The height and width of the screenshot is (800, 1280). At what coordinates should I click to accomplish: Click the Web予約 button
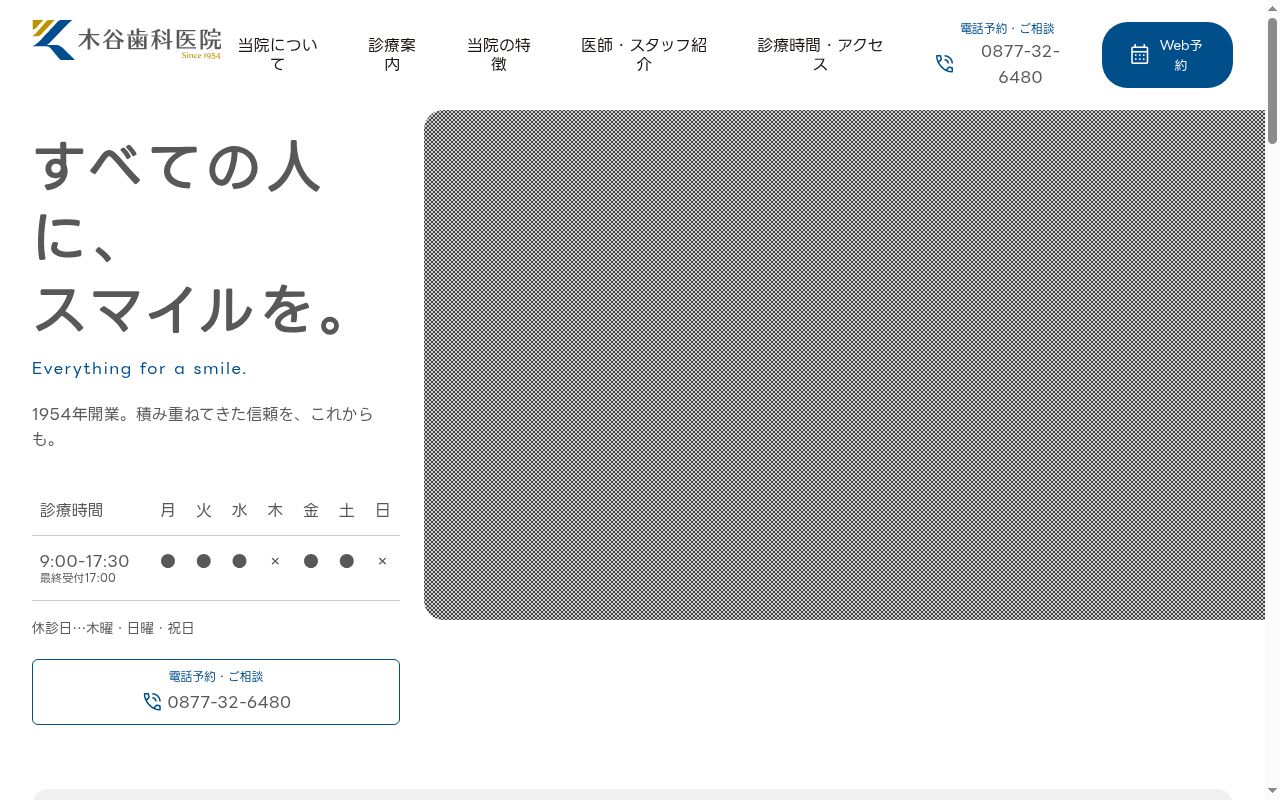1167,55
